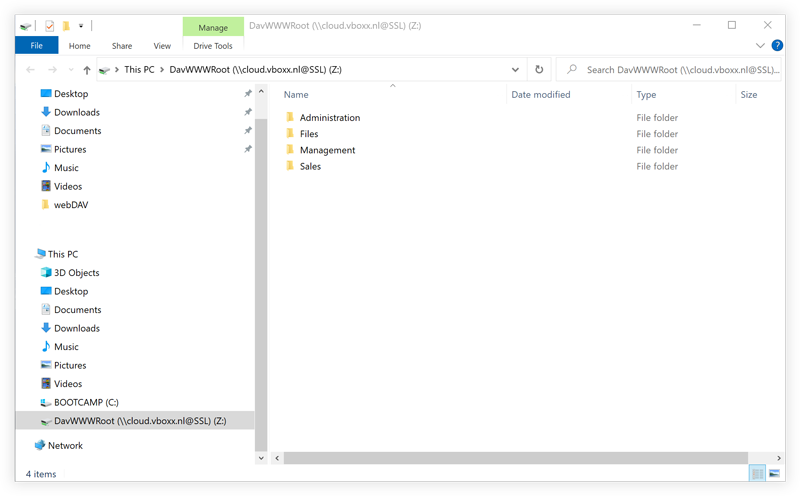Select the Administration folder
Image resolution: width=800 pixels, height=496 pixels.
330,117
